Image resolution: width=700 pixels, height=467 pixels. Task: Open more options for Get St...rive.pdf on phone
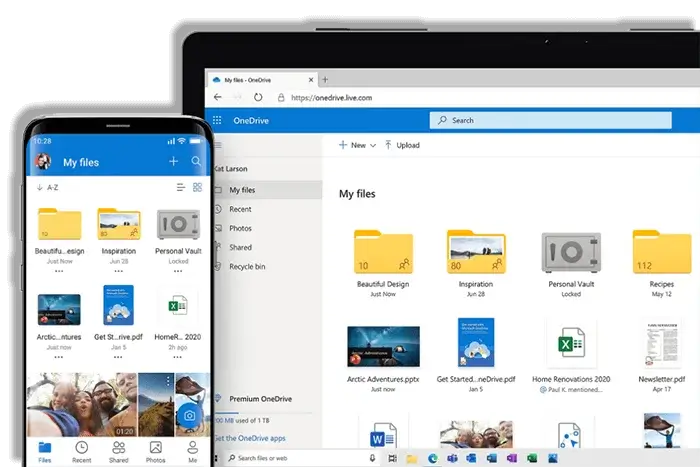[118, 357]
